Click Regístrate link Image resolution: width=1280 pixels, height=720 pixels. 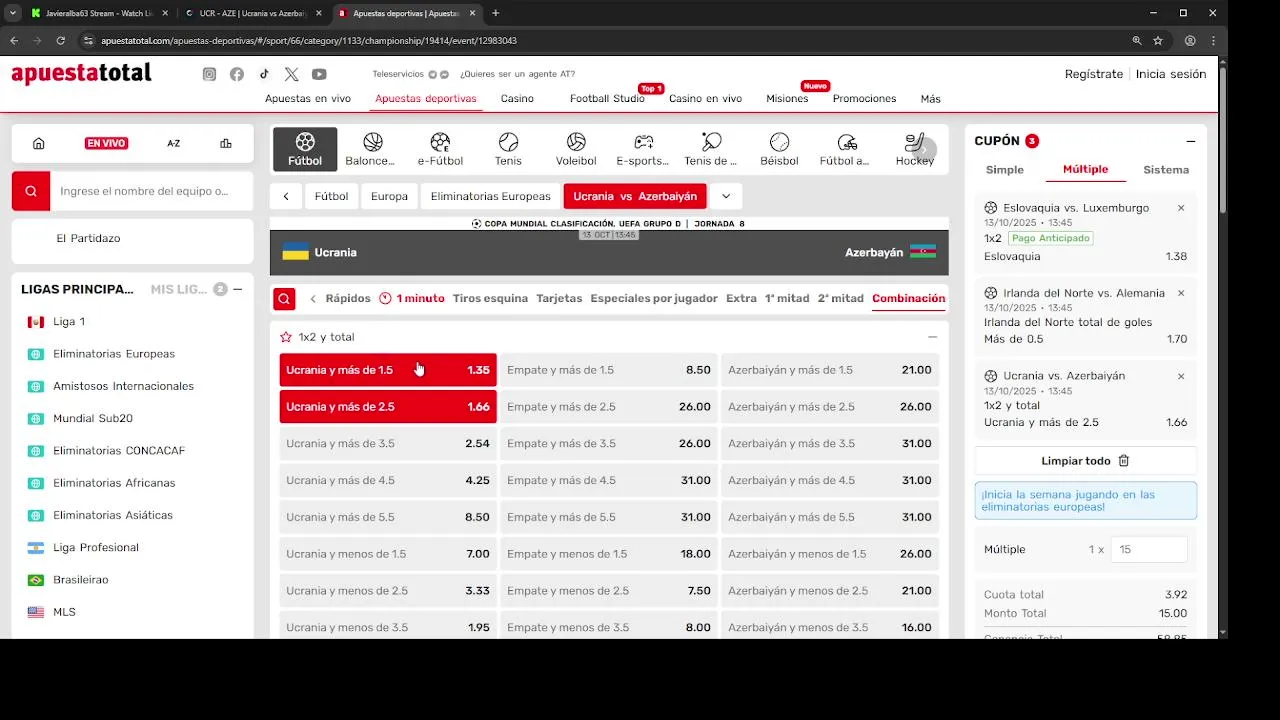click(1094, 74)
